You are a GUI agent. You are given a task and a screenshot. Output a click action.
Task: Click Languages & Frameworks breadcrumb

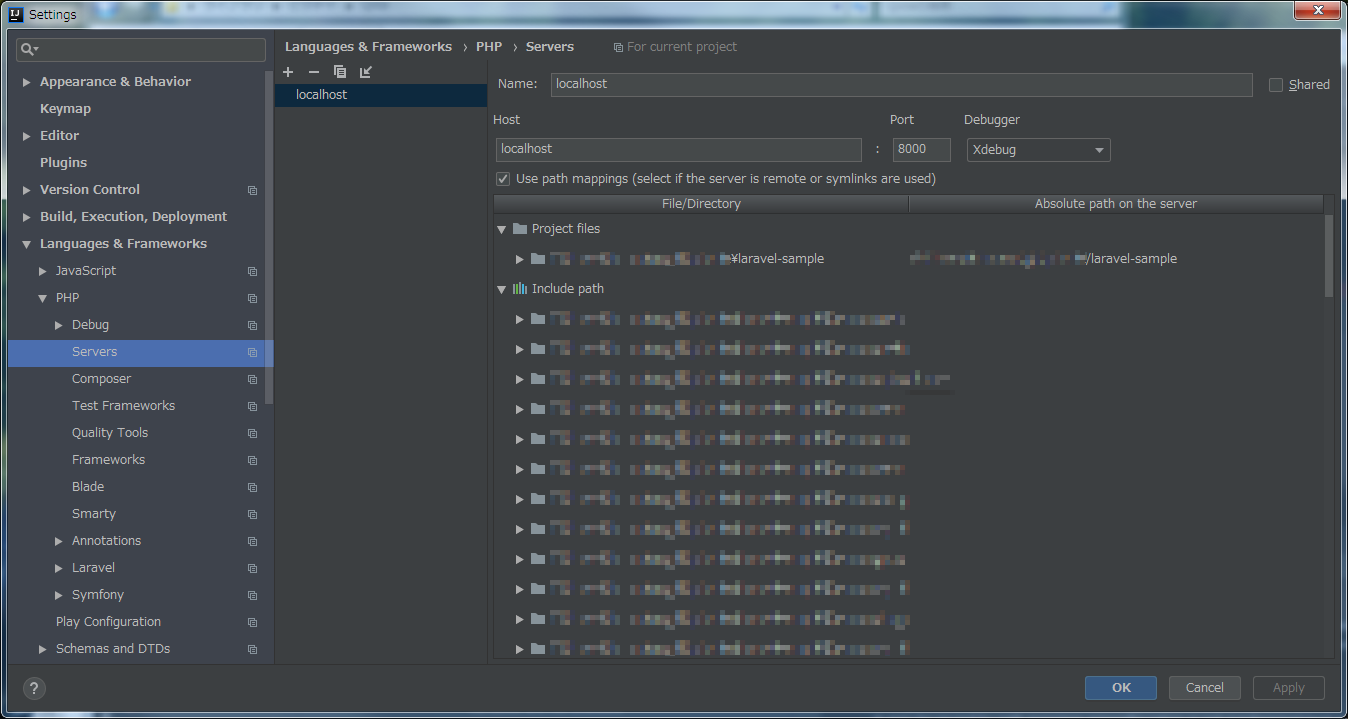pyautogui.click(x=368, y=47)
